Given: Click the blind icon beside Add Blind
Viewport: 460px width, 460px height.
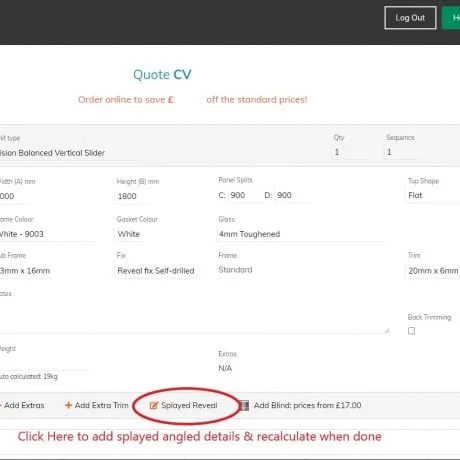Looking at the screenshot, I should (x=245, y=405).
